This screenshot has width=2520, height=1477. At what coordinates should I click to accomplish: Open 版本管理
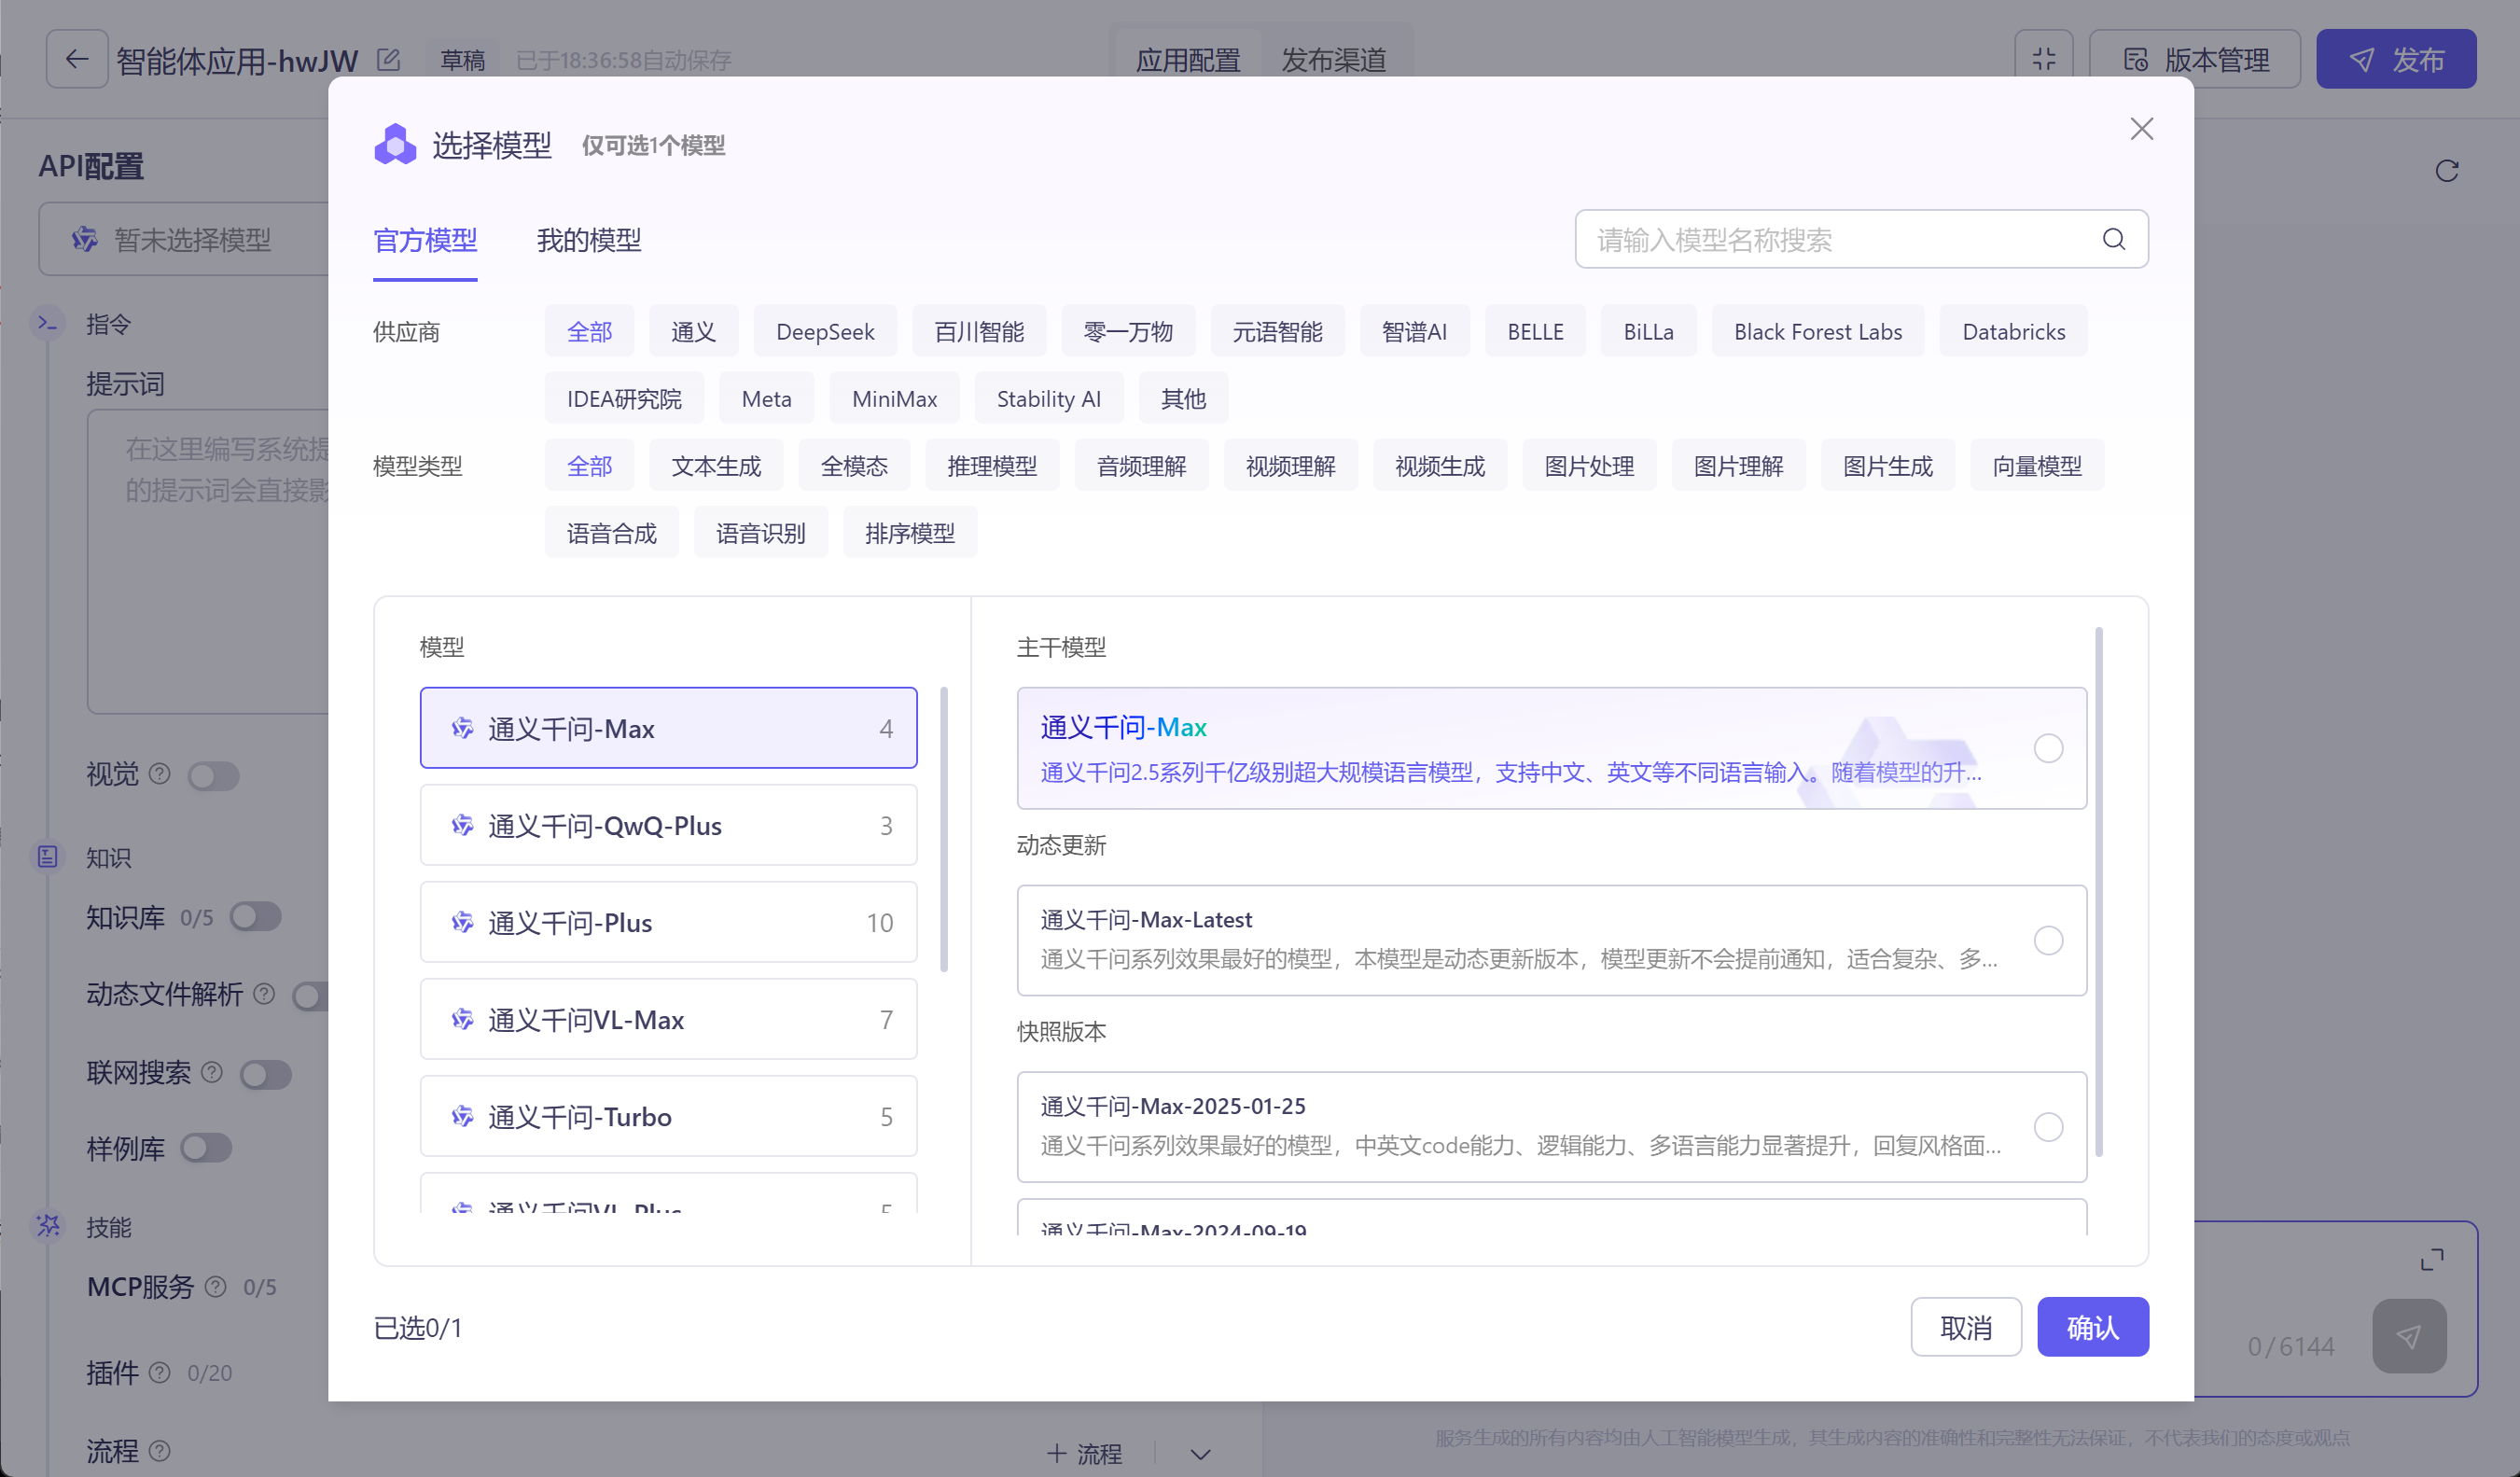(x=2195, y=59)
